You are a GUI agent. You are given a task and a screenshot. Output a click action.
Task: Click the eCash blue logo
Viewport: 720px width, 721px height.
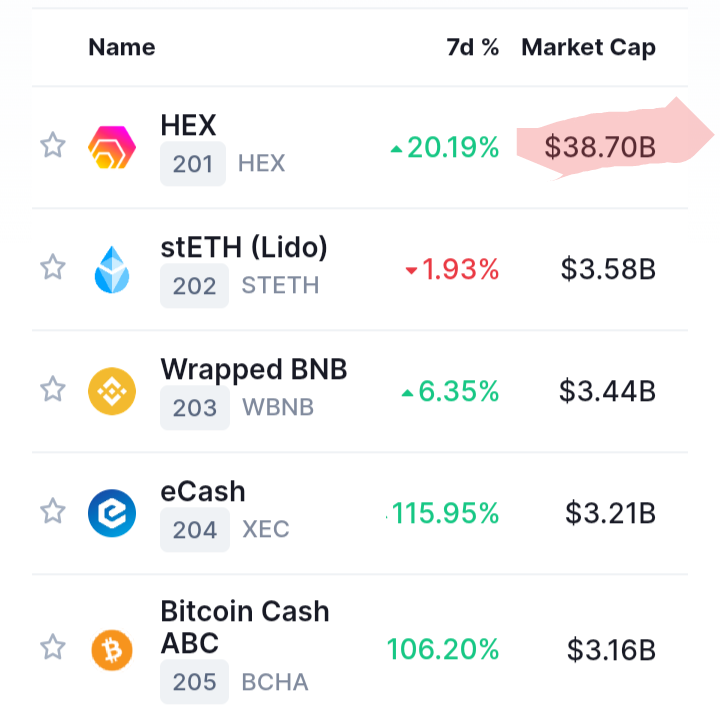(x=112, y=513)
